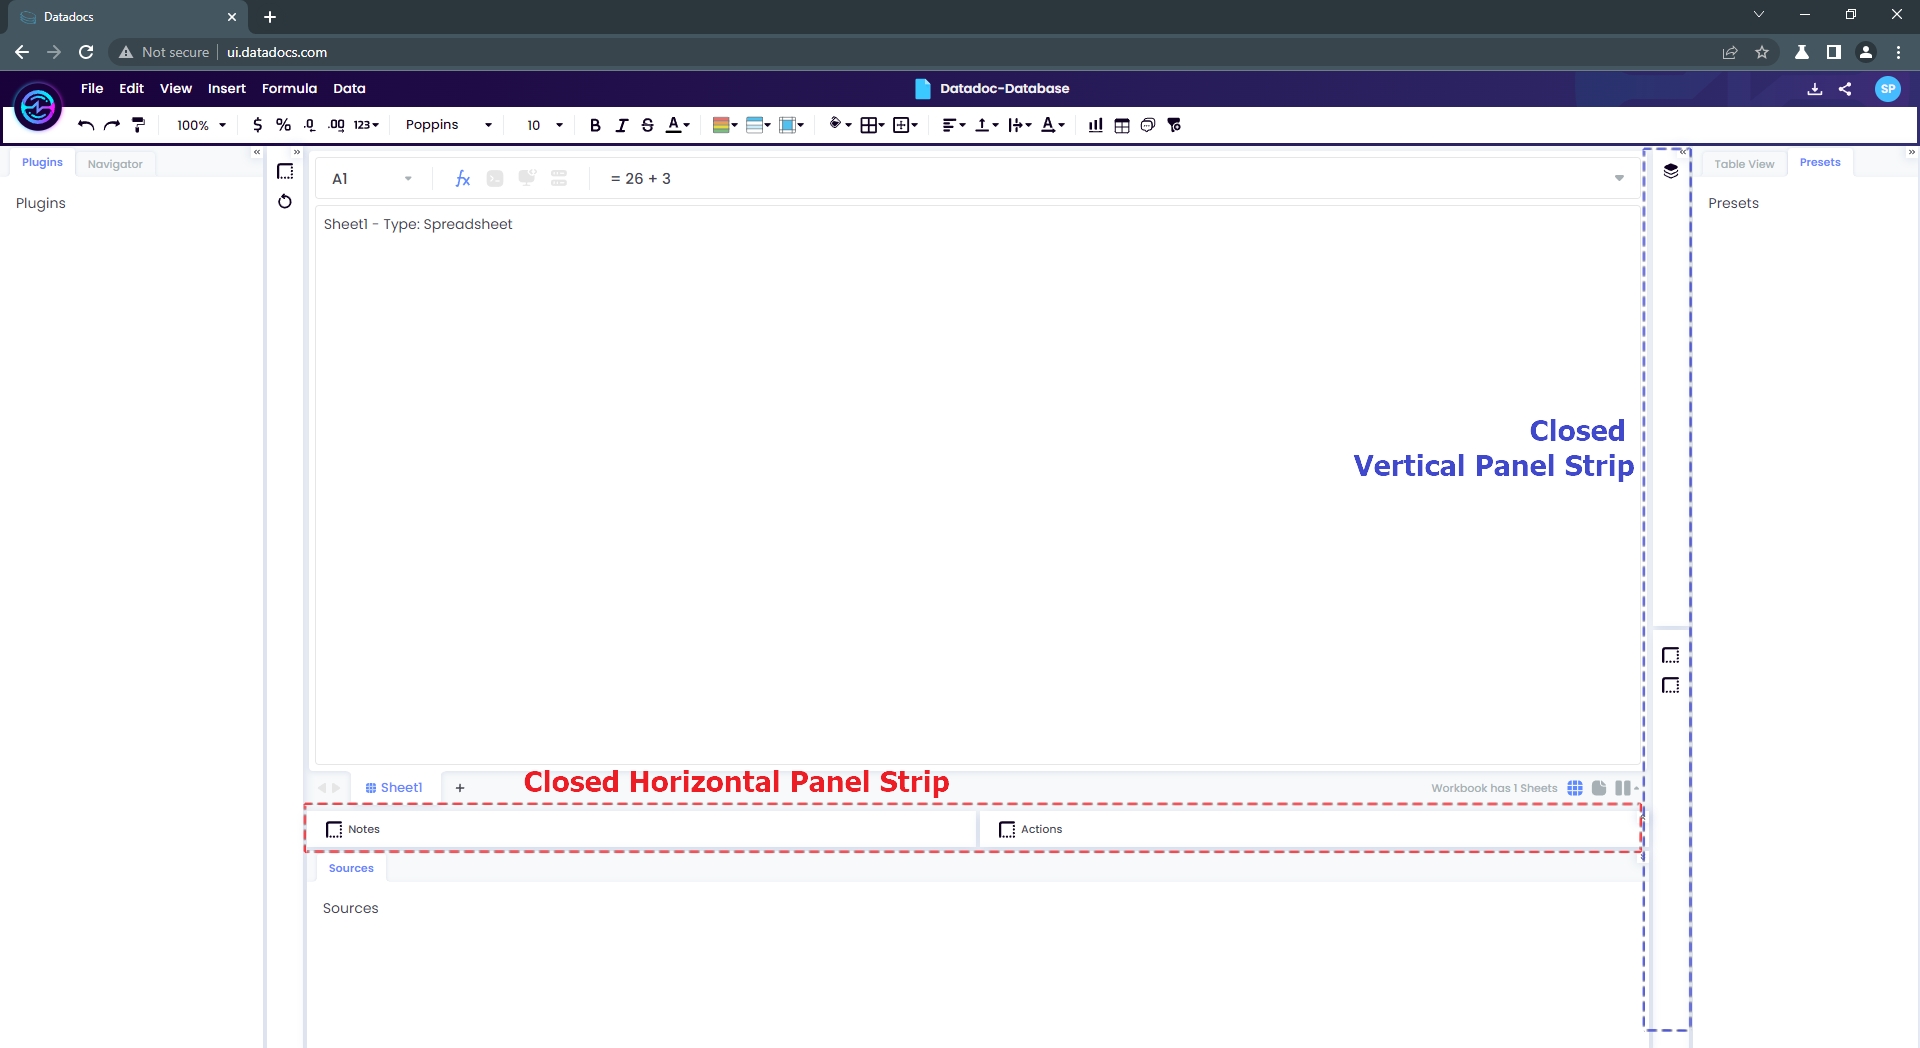This screenshot has height=1048, width=1920.
Task: Toggle italic formatting
Action: click(621, 125)
